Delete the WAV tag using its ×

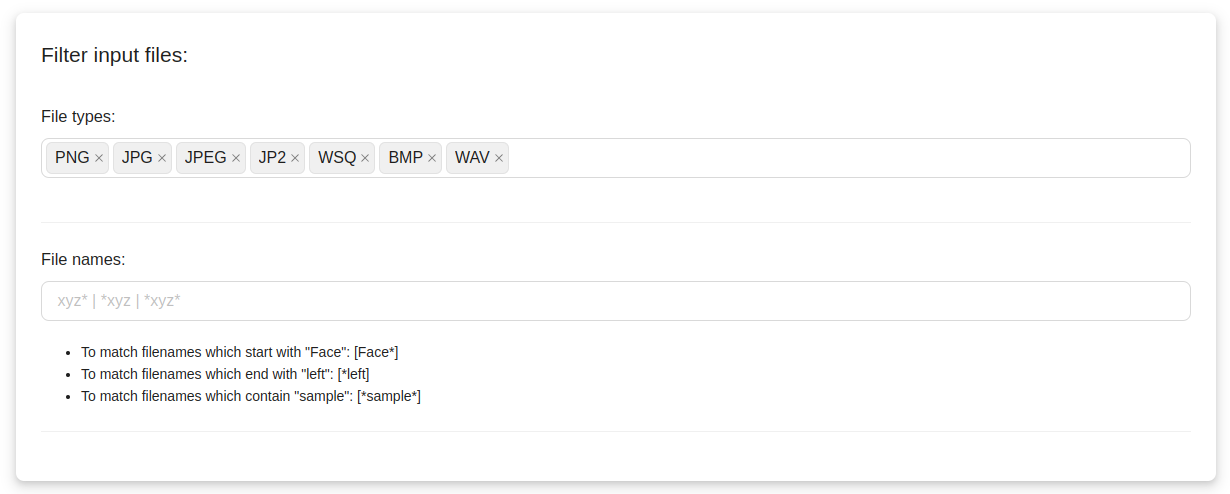tap(499, 158)
